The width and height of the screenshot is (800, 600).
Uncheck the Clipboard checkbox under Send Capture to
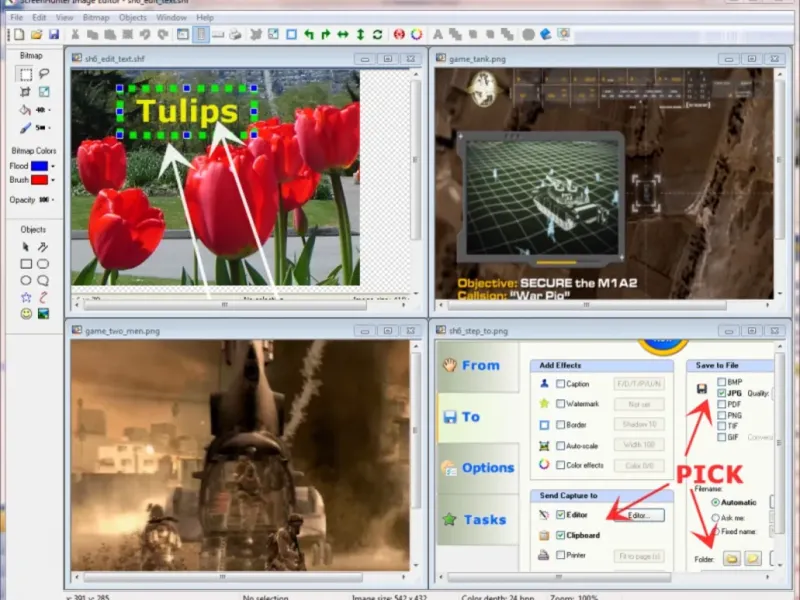point(560,535)
